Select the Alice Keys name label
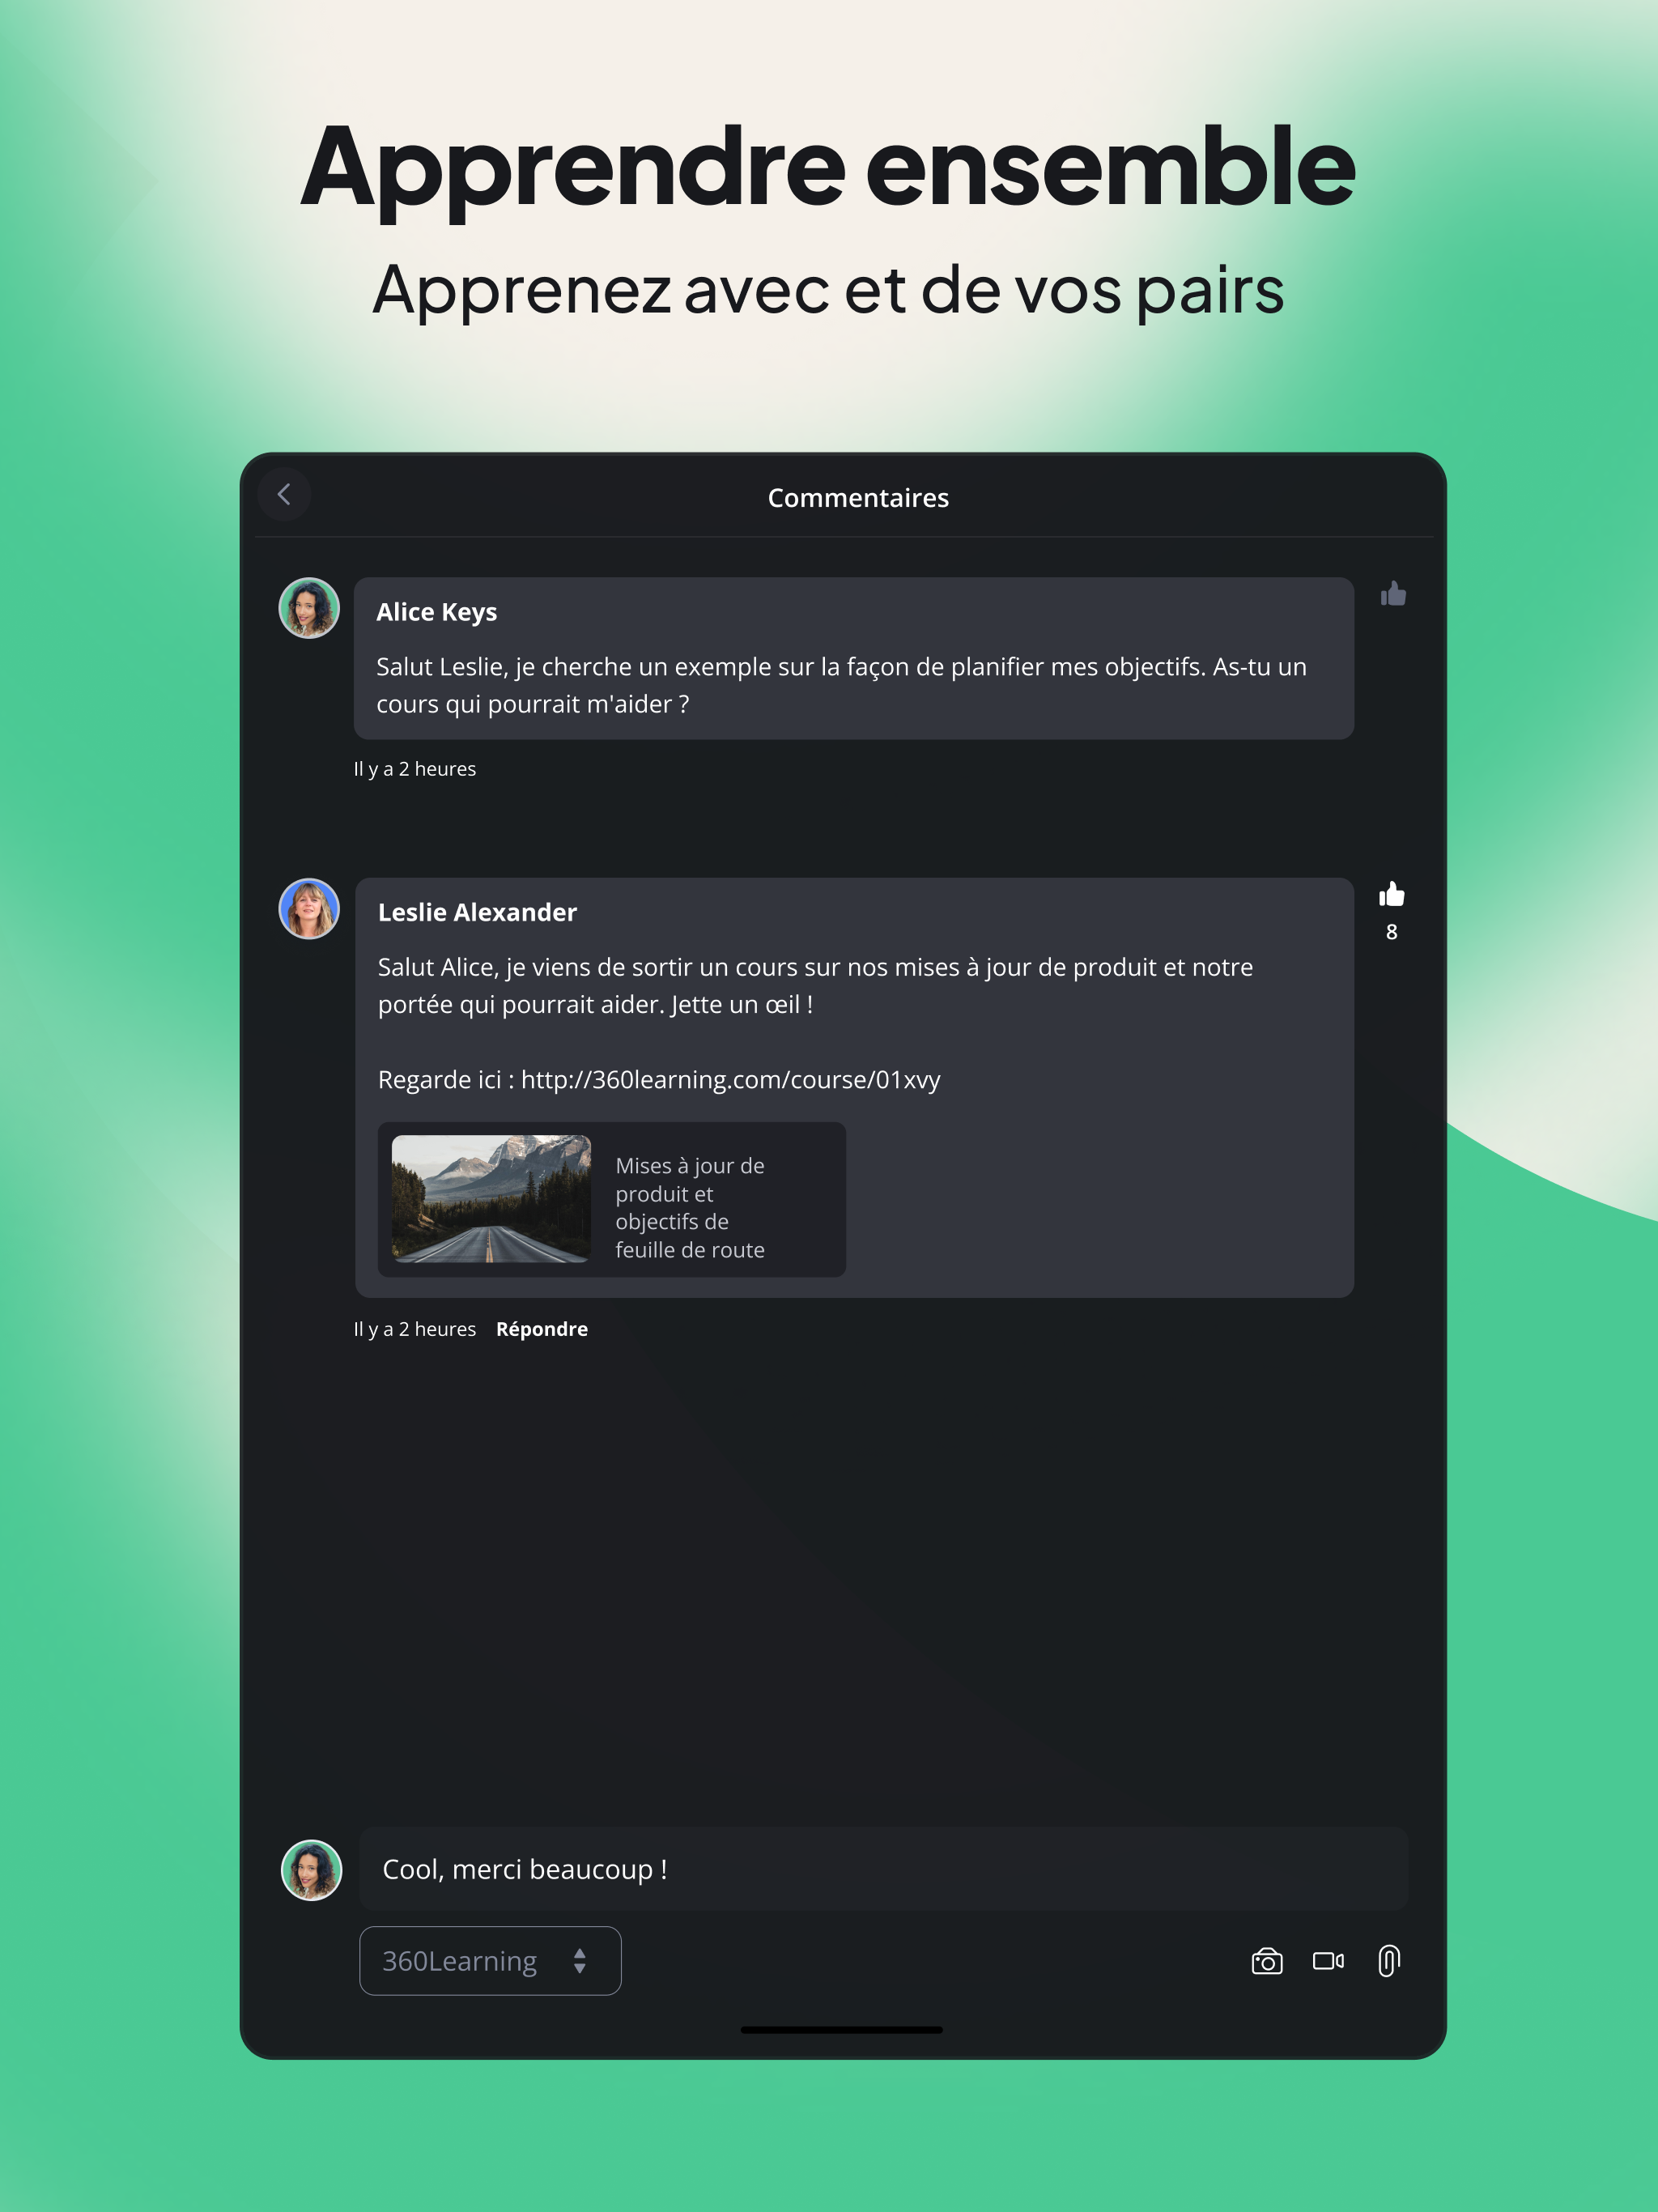Screen dimensions: 1658x2212 [436, 612]
